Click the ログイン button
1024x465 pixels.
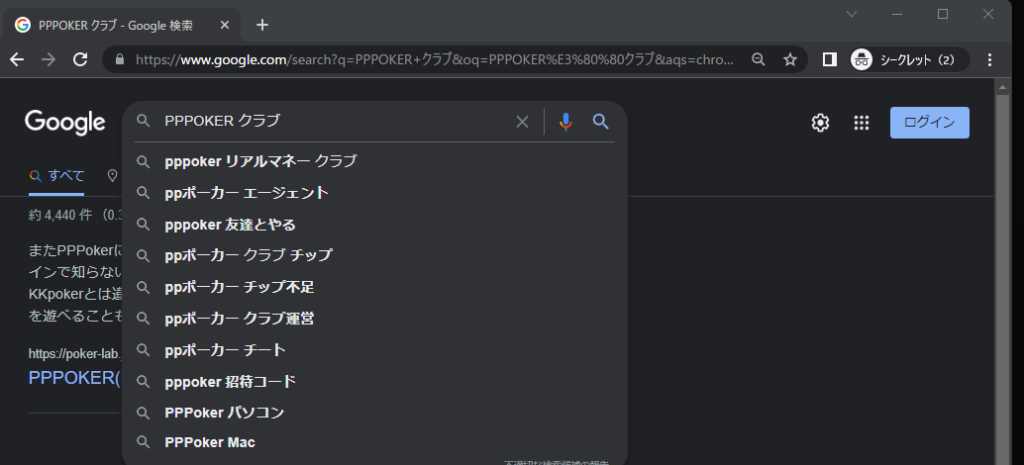pyautogui.click(x=929, y=123)
